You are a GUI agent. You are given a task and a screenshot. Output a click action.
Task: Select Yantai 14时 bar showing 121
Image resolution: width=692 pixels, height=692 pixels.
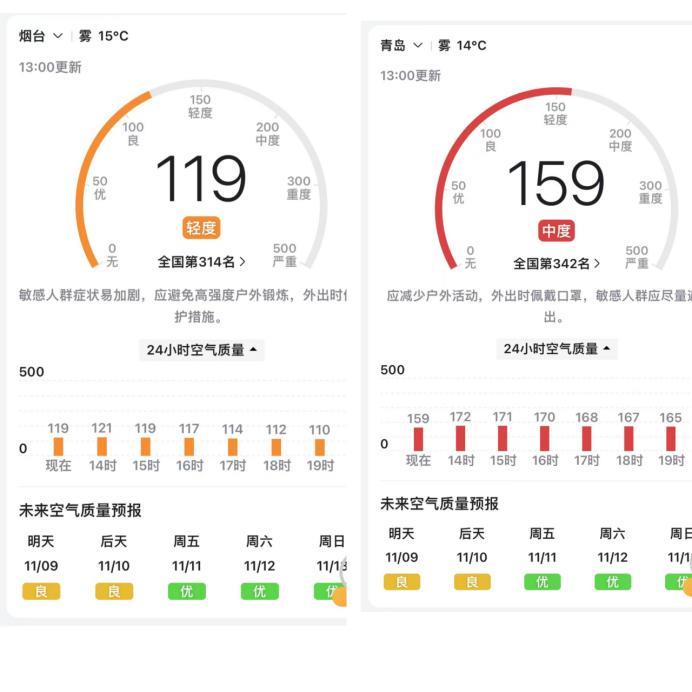[102, 446]
